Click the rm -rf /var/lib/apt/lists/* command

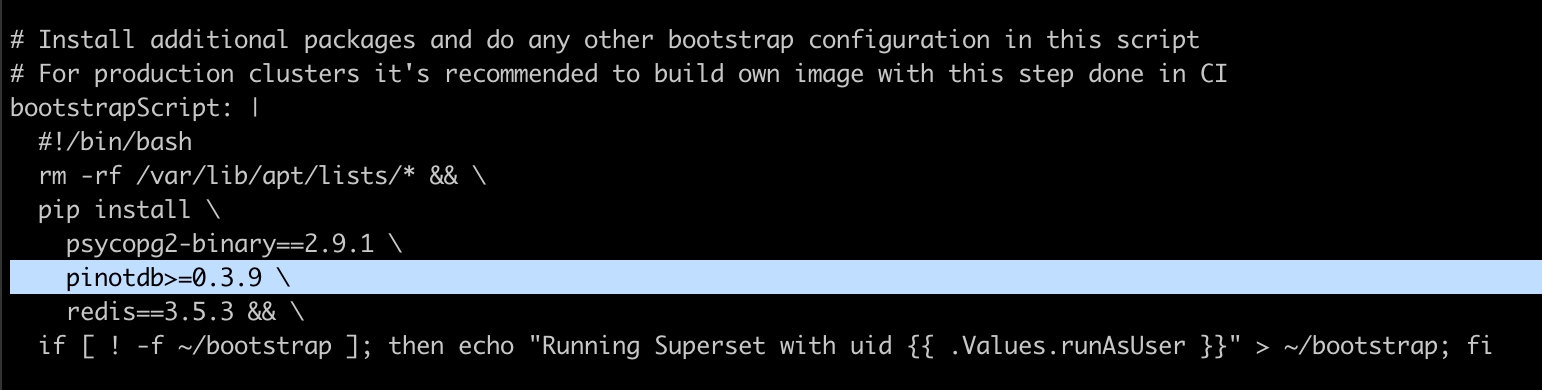click(x=228, y=175)
